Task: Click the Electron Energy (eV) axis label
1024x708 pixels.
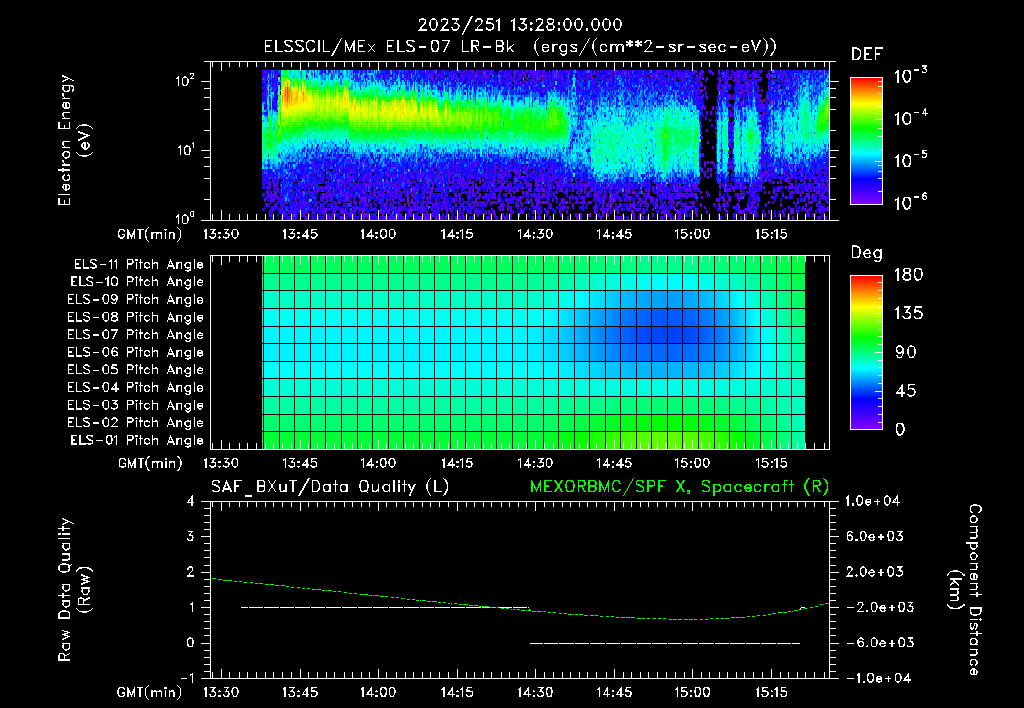Action: (74, 140)
